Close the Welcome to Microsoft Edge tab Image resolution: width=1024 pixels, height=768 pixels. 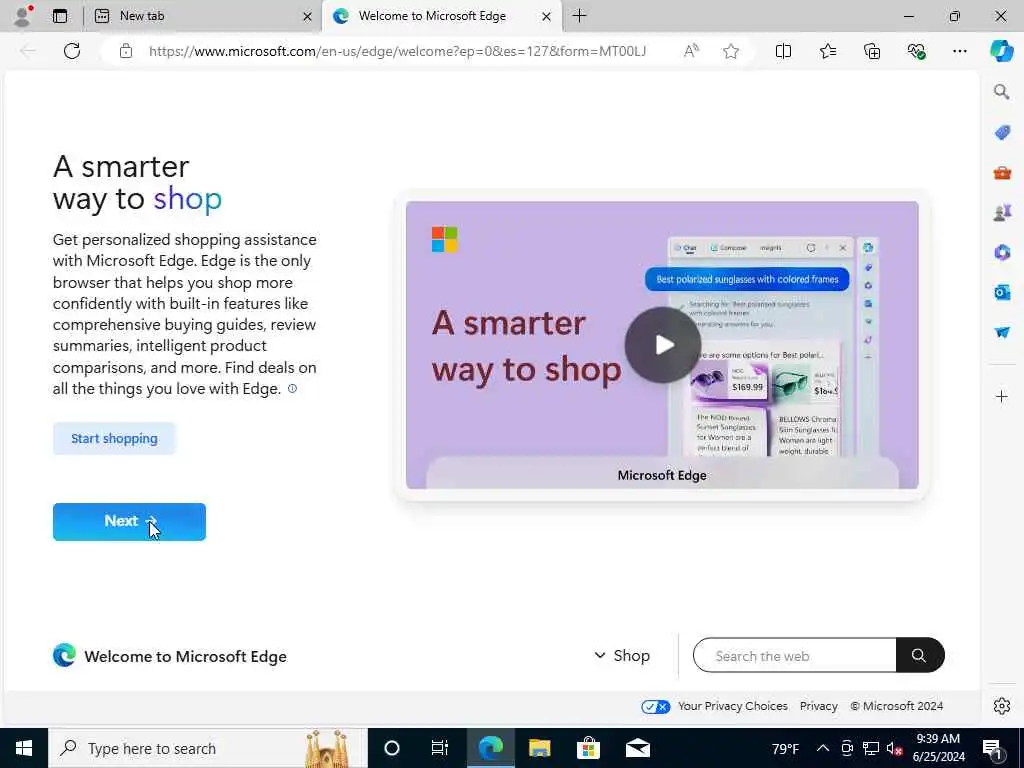coord(547,16)
